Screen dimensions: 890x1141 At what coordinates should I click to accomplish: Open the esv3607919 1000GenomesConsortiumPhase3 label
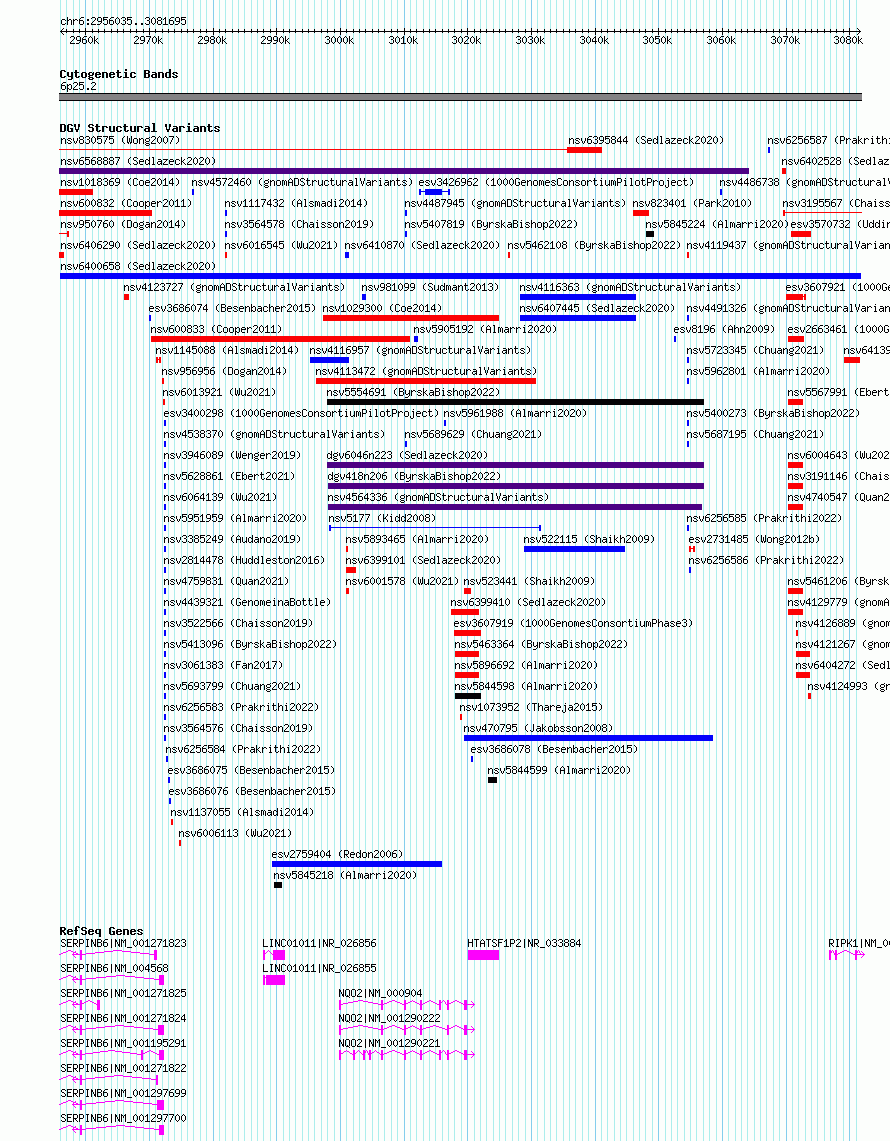(x=573, y=623)
